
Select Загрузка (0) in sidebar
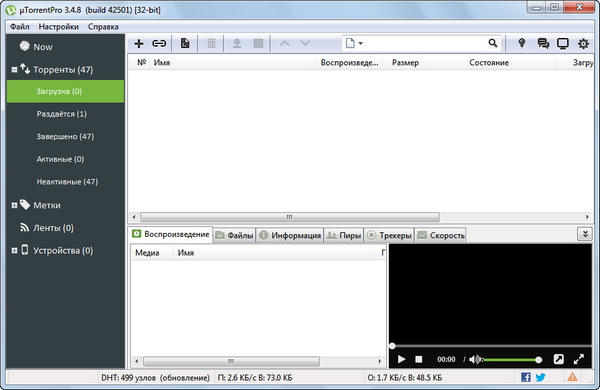tap(65, 91)
